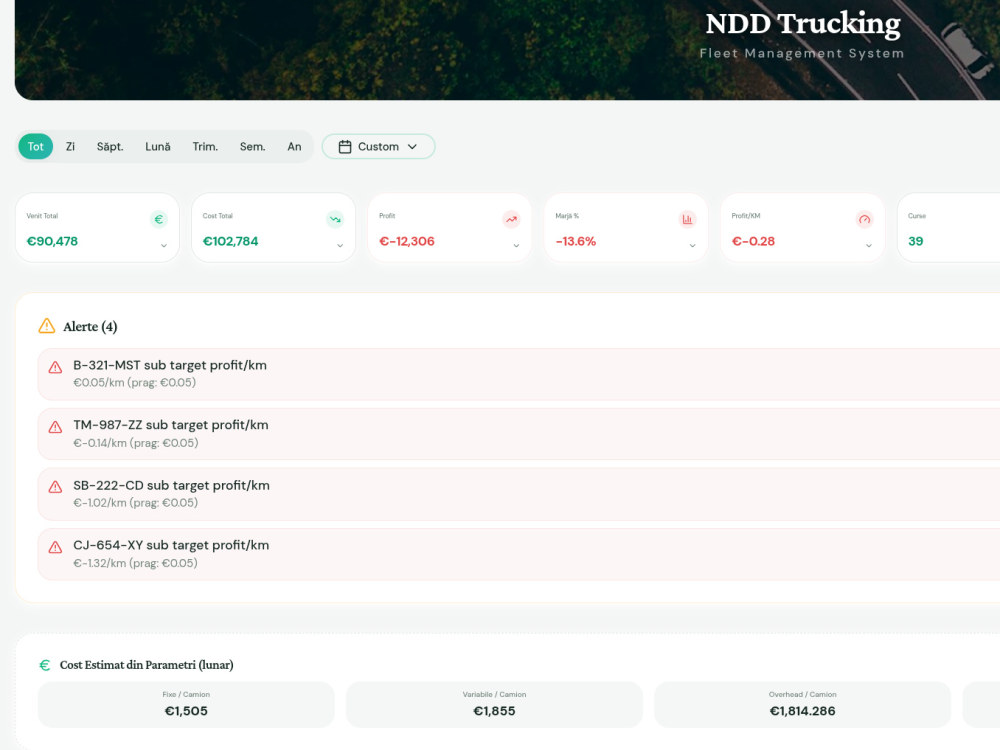Click the alert icon for CJ-654-XY
Screen dimensions: 1000x750
pyautogui.click(x=55, y=547)
